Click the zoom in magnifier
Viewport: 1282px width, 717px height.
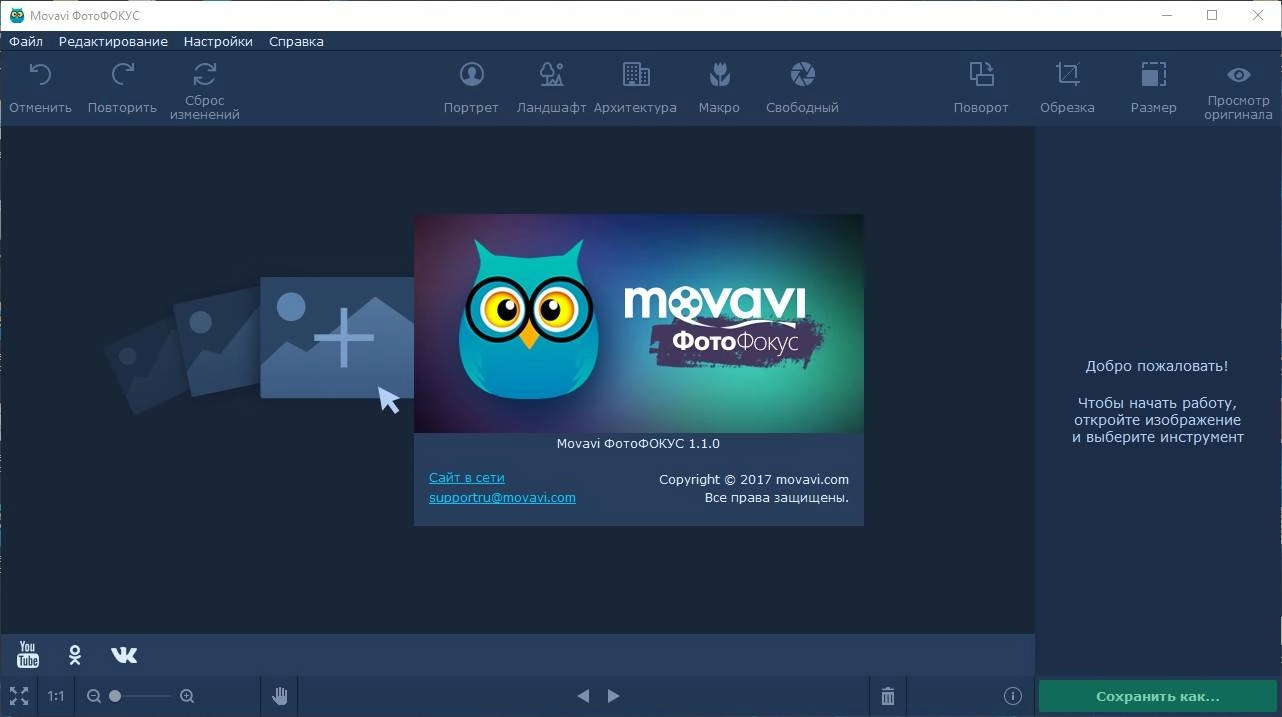187,696
